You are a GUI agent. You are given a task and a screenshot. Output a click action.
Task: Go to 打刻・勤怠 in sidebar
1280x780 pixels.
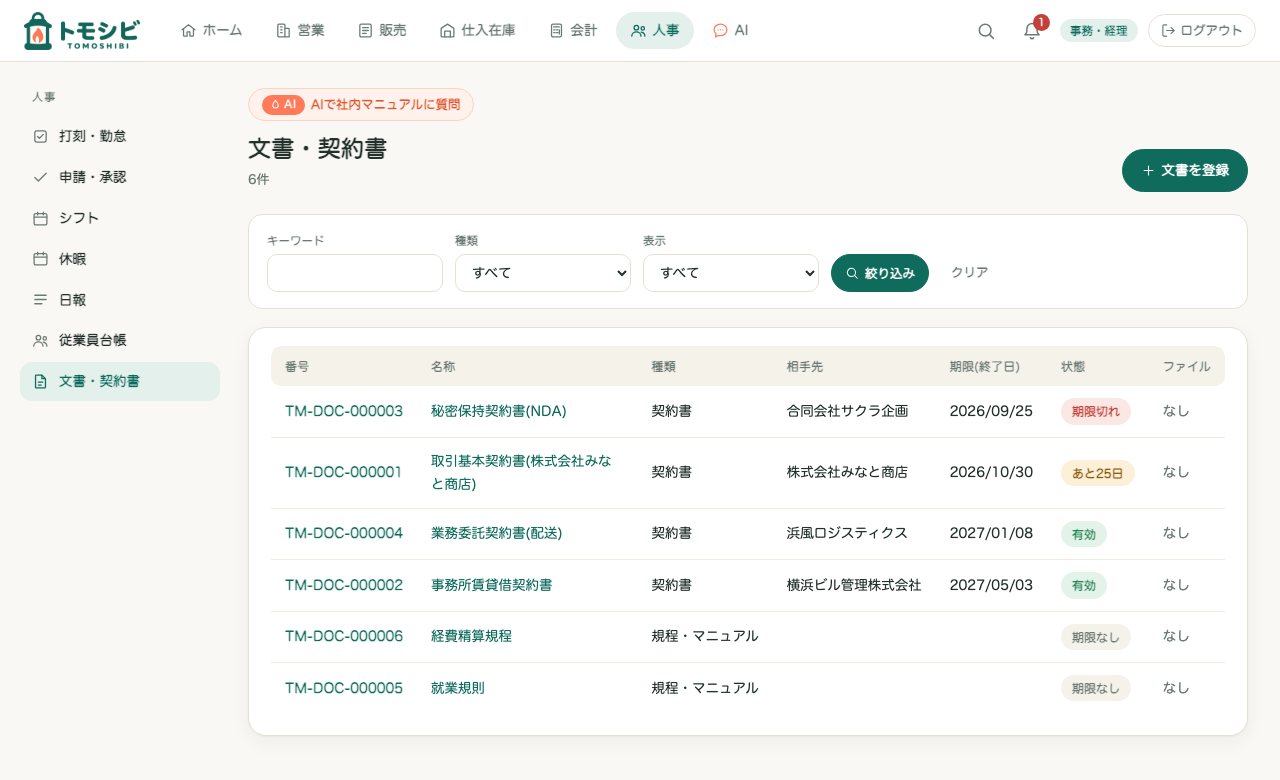point(120,136)
